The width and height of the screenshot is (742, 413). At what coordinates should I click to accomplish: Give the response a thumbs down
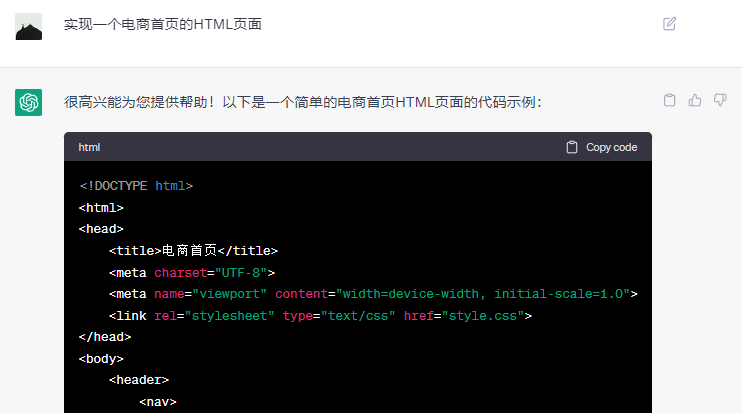pyautogui.click(x=720, y=100)
